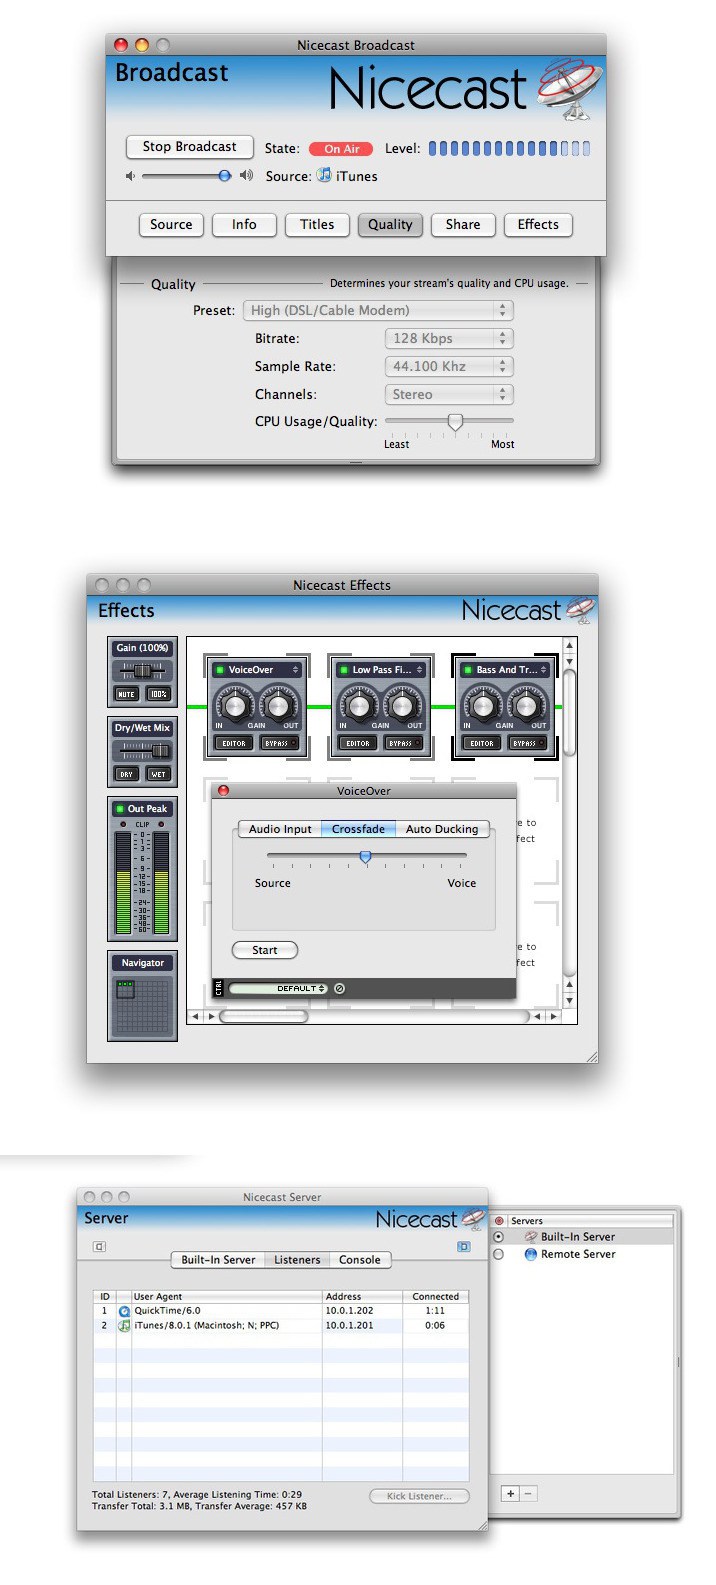Click the red icon in Servers drawer header
Image resolution: width=716 pixels, height=1585 pixels.
(x=499, y=1221)
